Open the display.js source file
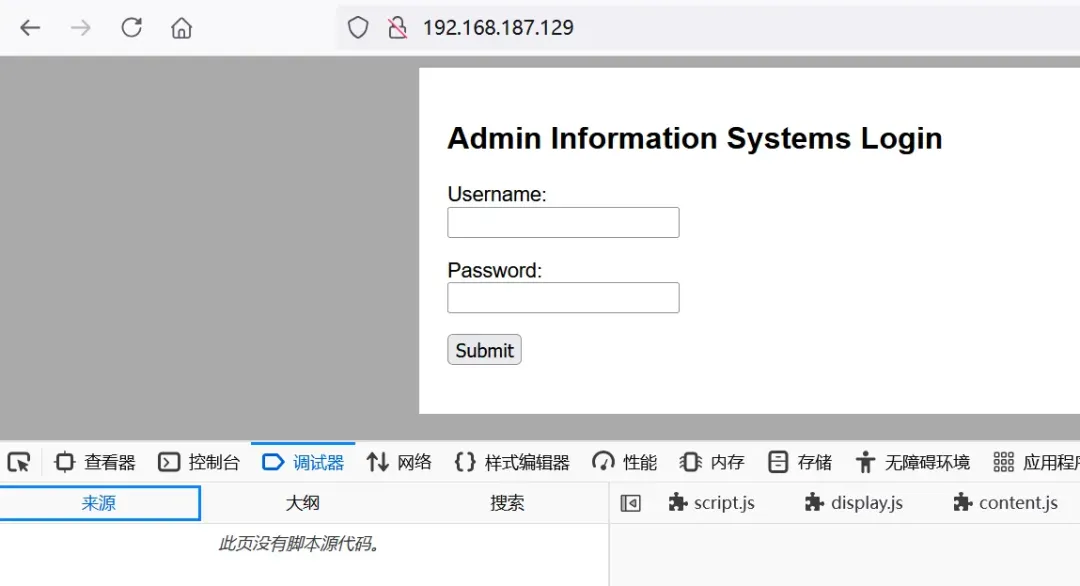 855,503
